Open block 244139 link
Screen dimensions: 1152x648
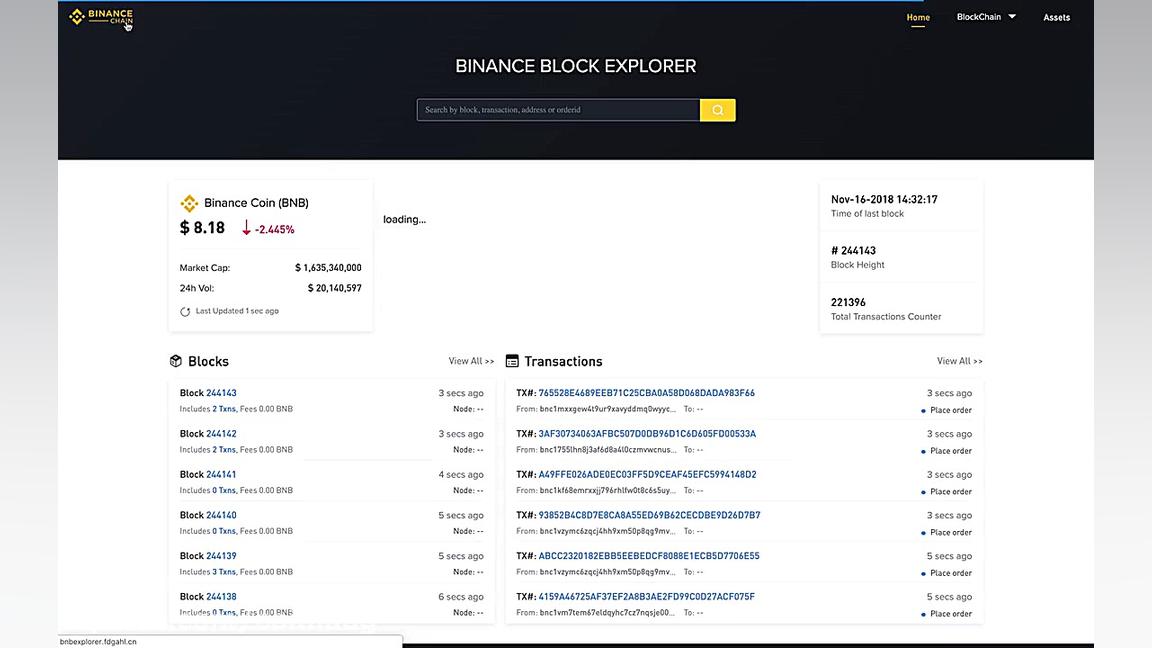(x=221, y=556)
